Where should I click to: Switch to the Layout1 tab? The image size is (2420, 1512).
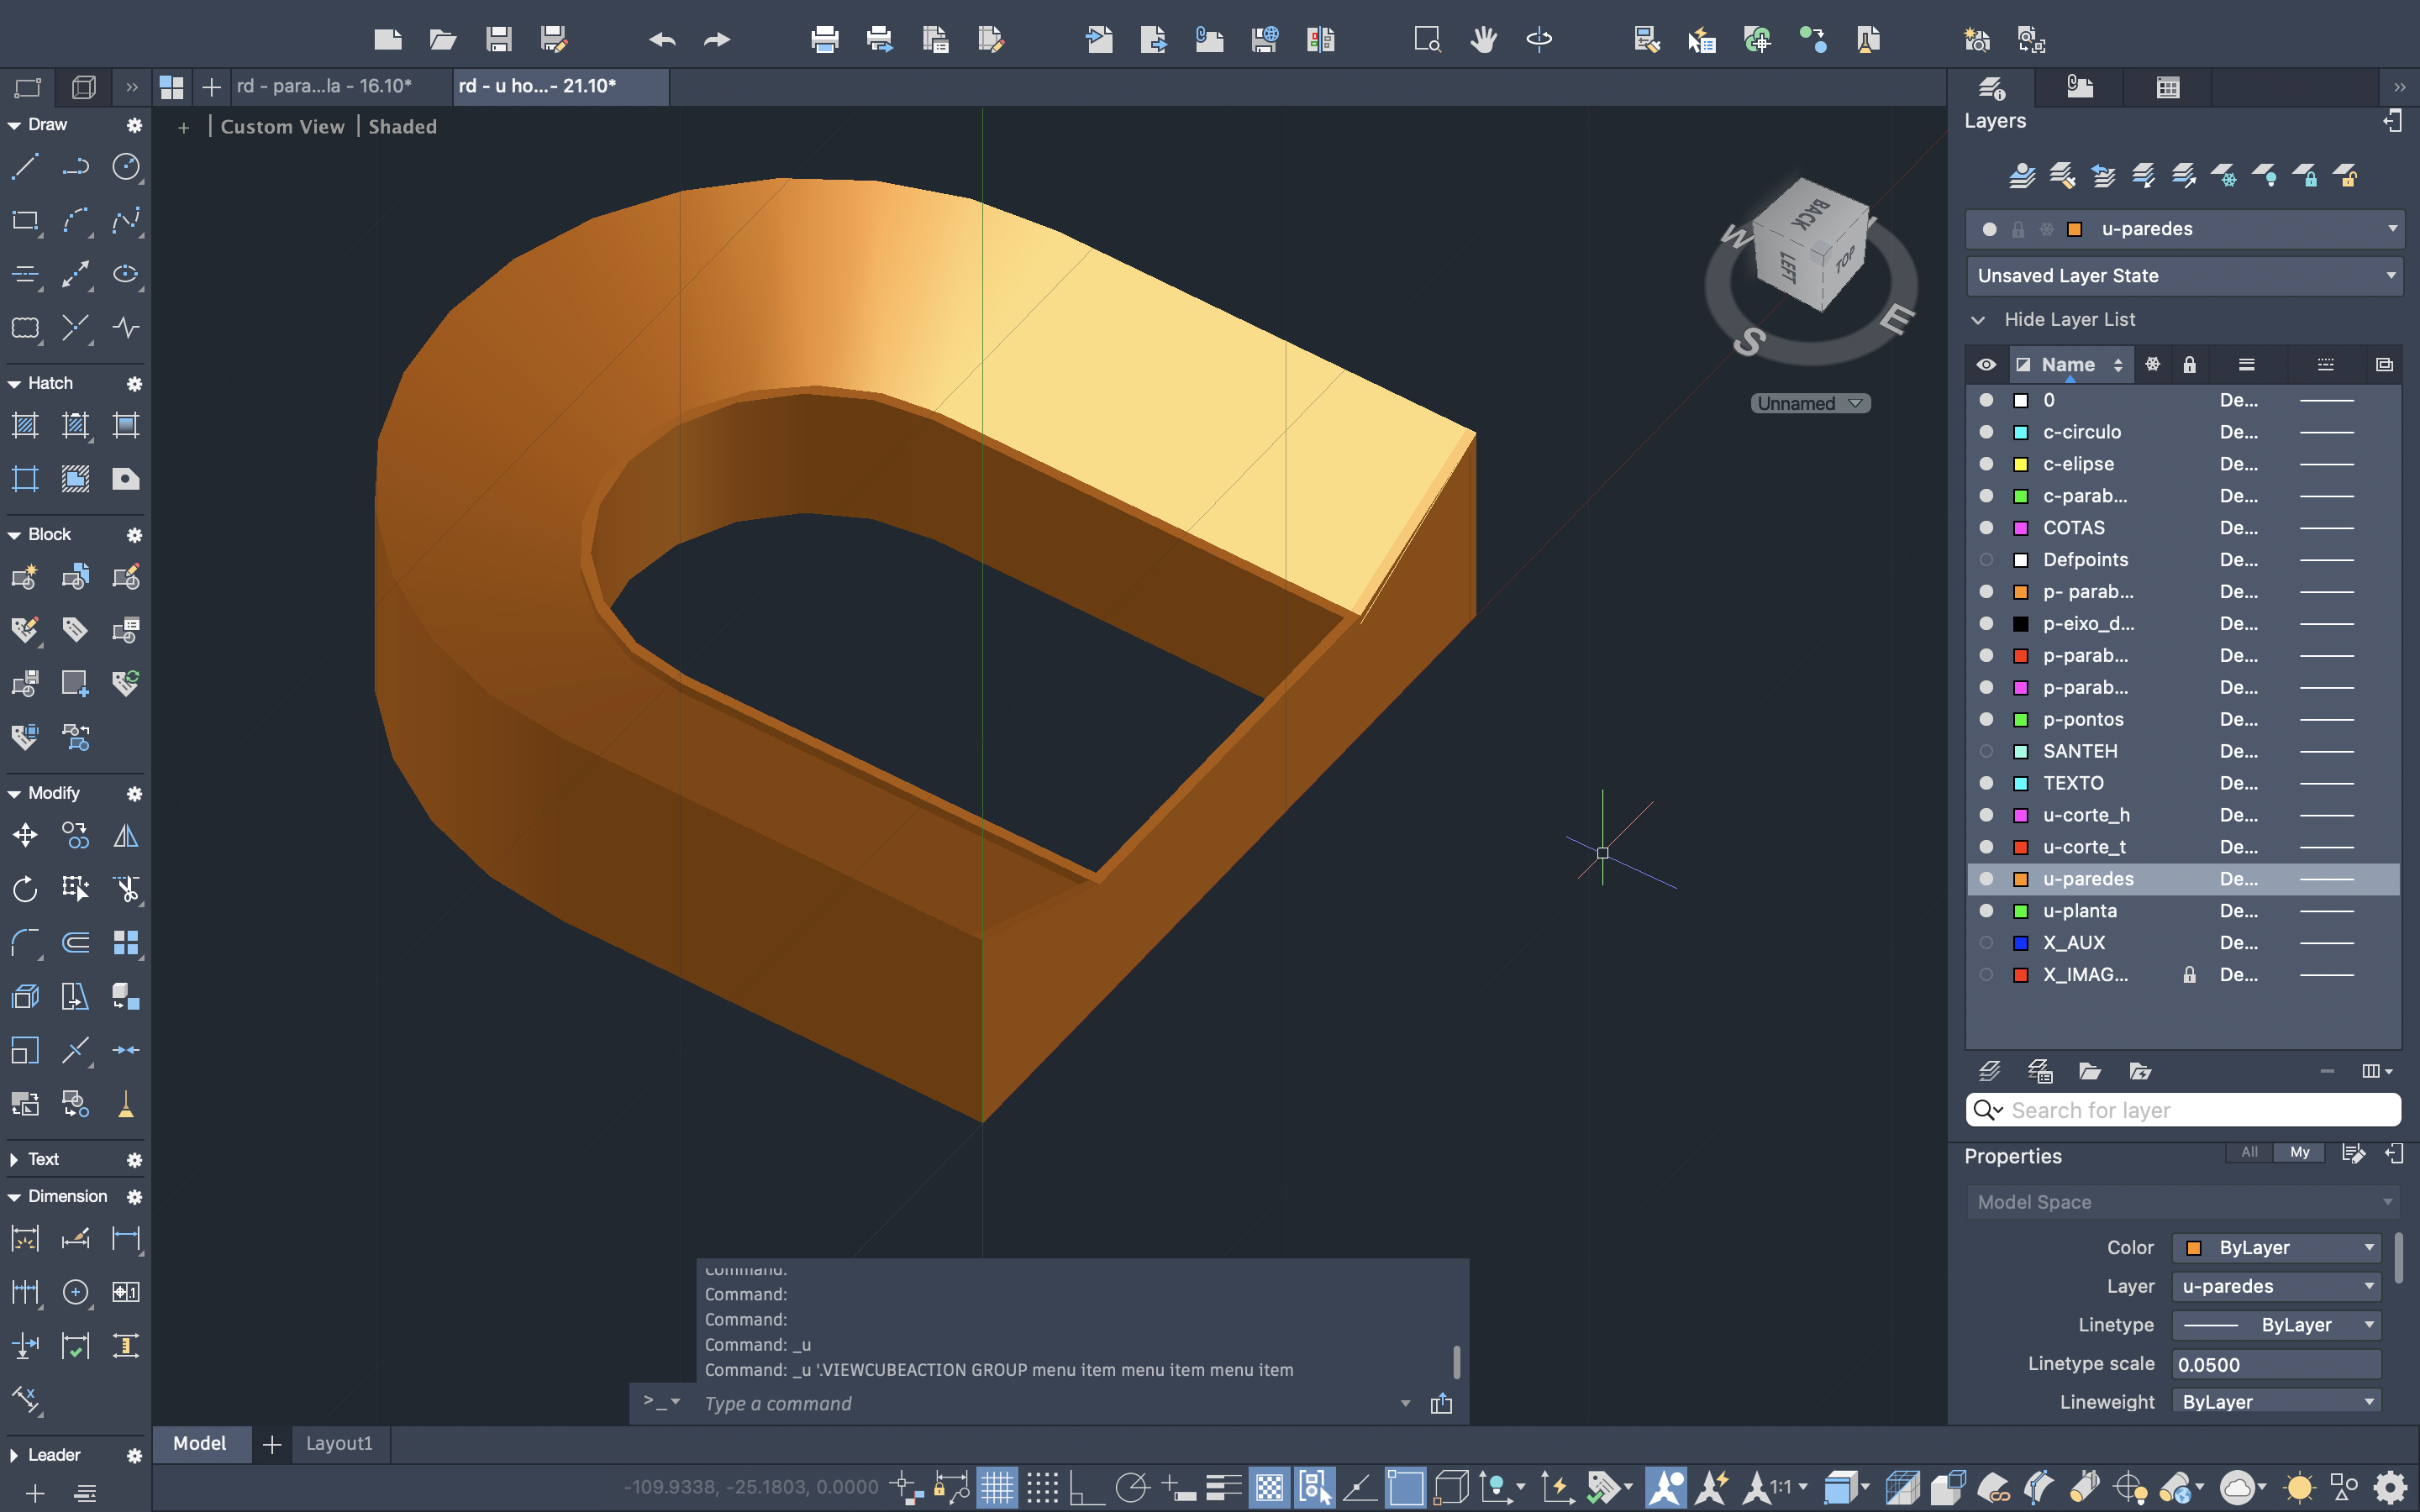(x=339, y=1443)
